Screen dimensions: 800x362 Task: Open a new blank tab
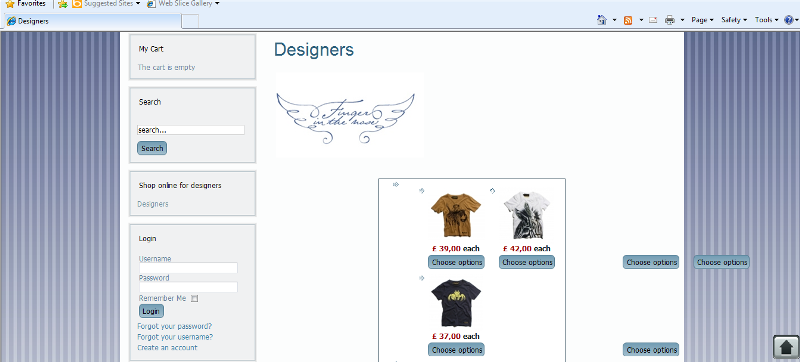tap(190, 21)
